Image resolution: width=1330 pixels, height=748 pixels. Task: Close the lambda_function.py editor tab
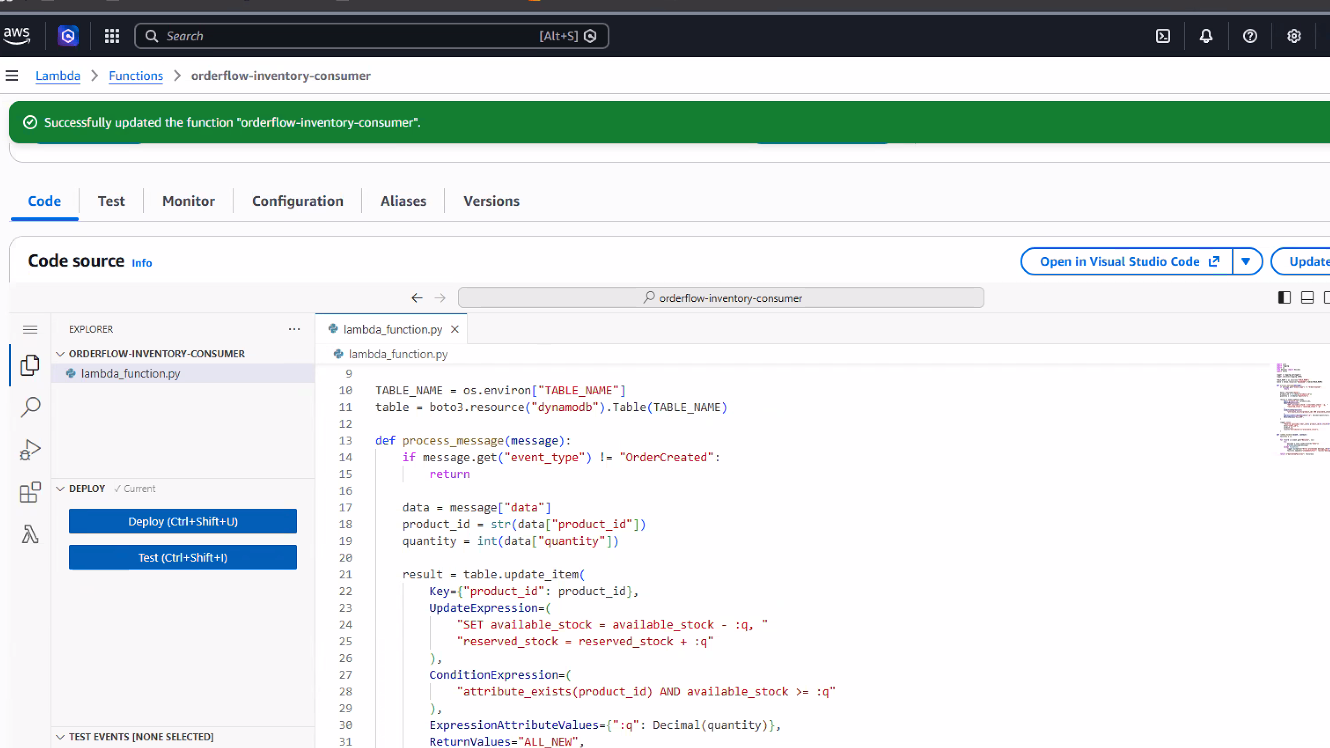pyautogui.click(x=455, y=329)
